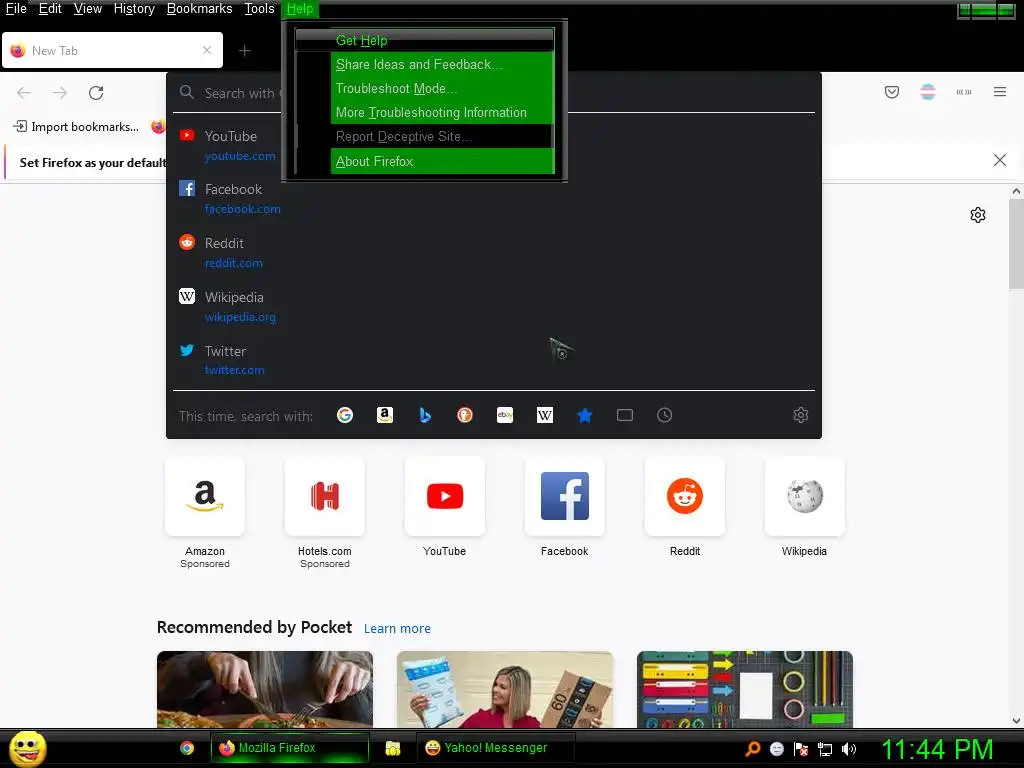Open the Edit menu
Image resolution: width=1024 pixels, height=768 pixels.
coord(50,8)
